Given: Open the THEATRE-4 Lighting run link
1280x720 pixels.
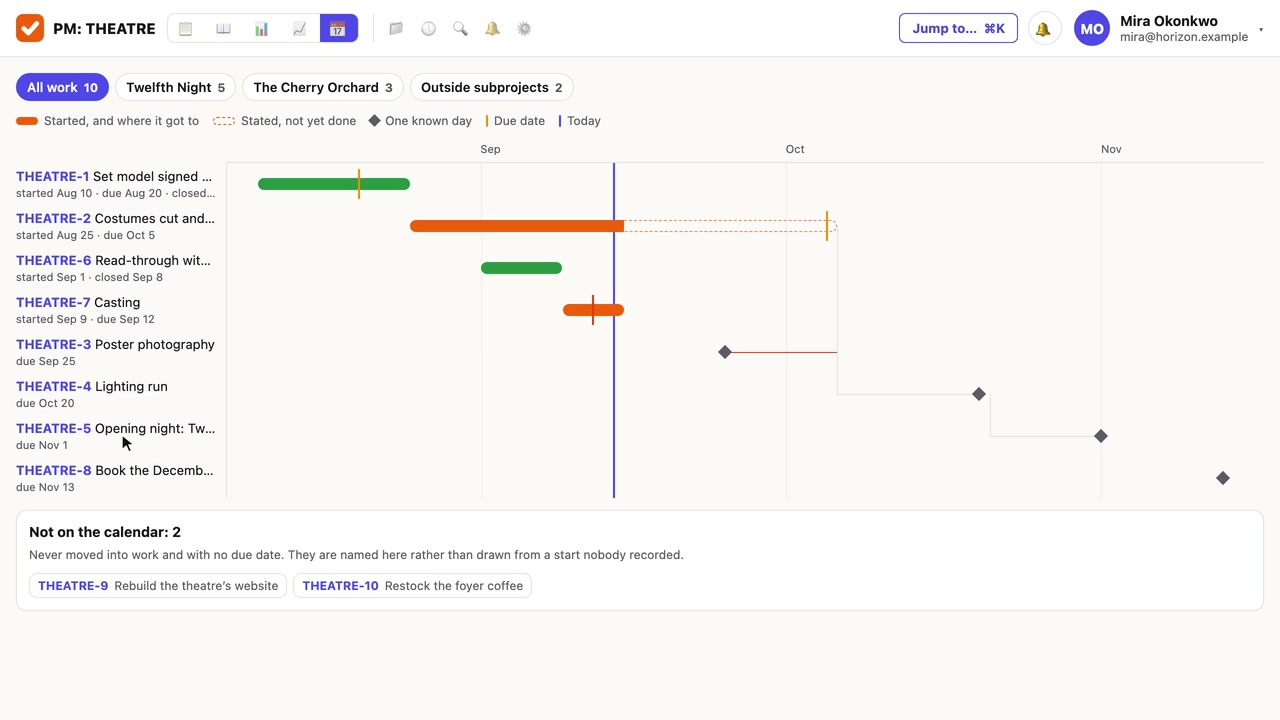Looking at the screenshot, I should [92, 386].
